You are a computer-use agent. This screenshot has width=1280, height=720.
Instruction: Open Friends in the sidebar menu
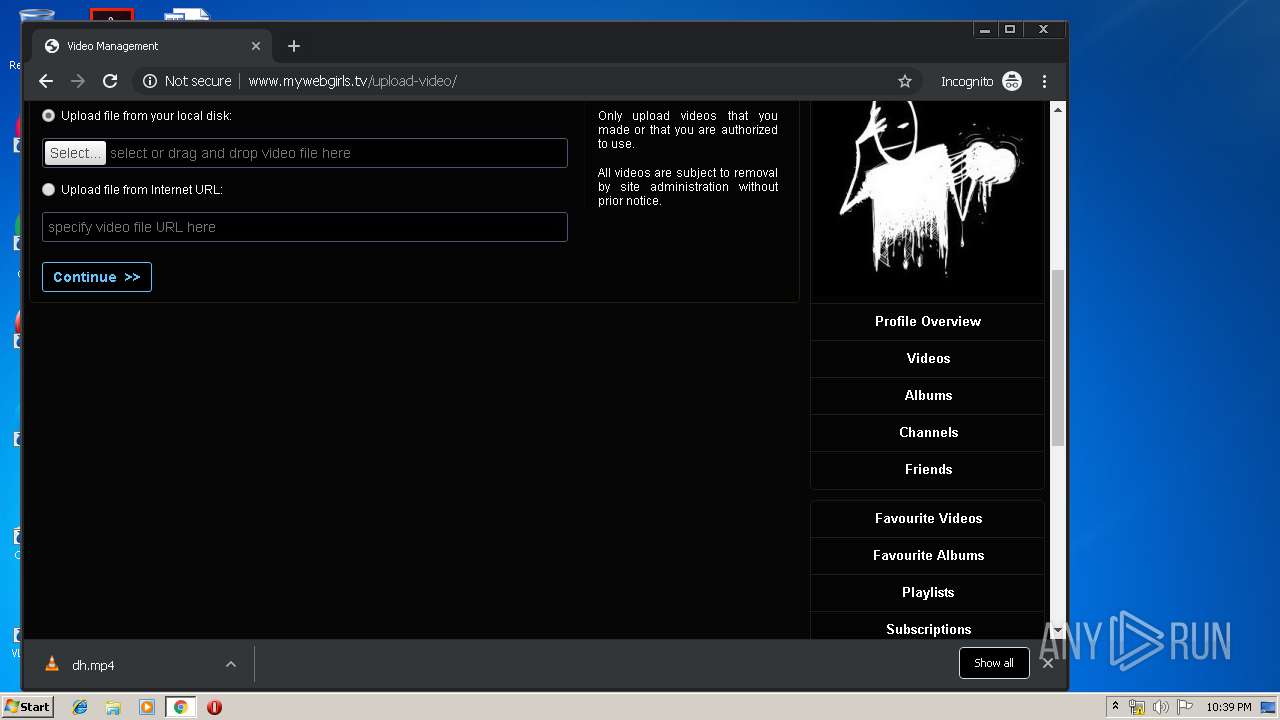[928, 469]
